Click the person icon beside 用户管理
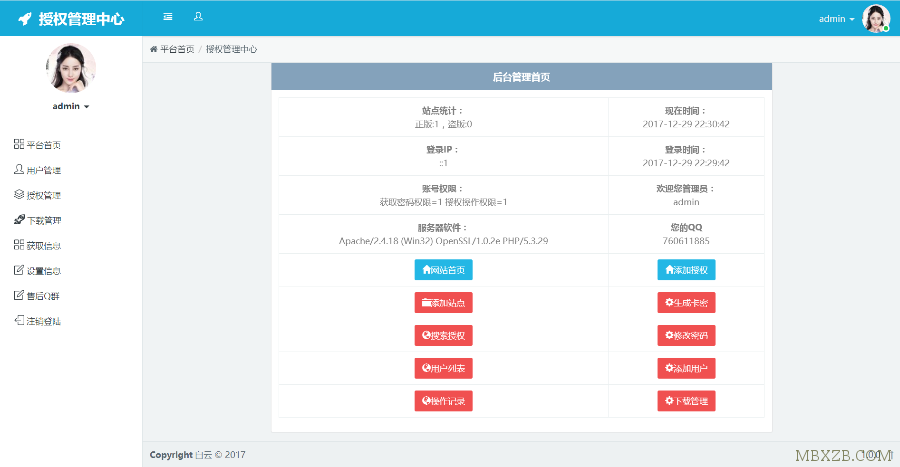900x467 pixels. (x=19, y=169)
